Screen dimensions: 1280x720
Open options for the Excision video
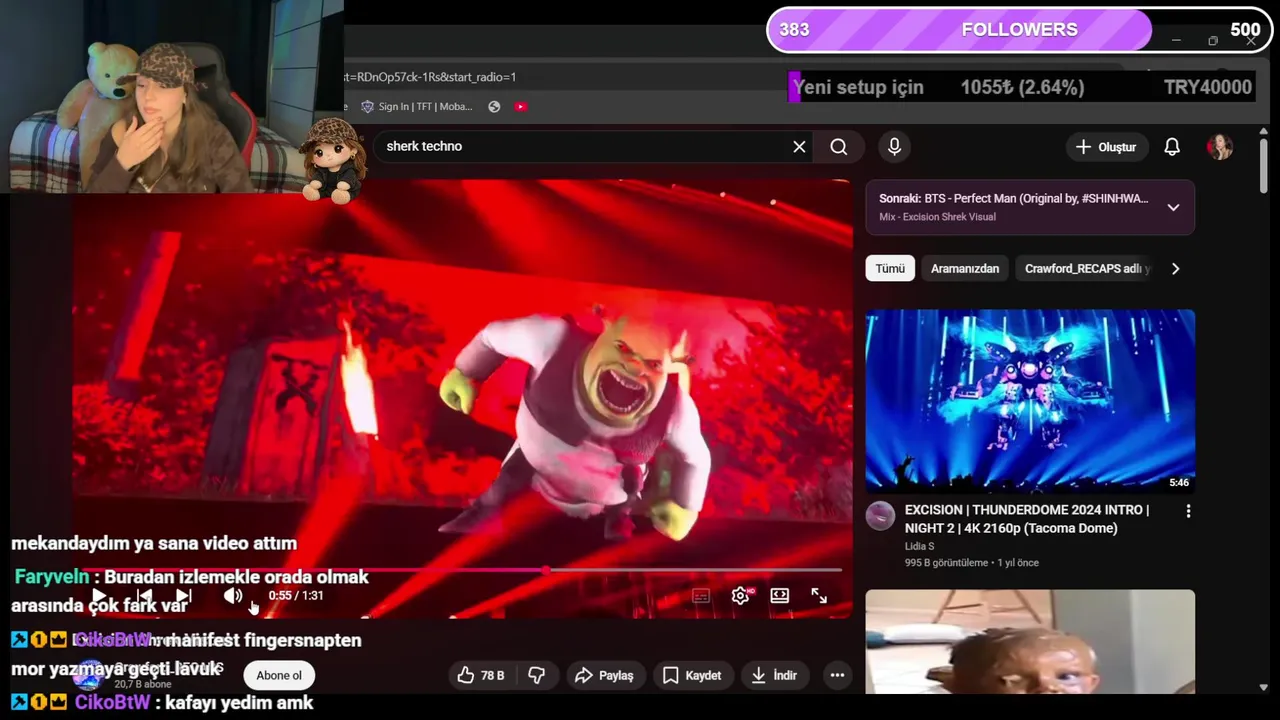pyautogui.click(x=1188, y=511)
